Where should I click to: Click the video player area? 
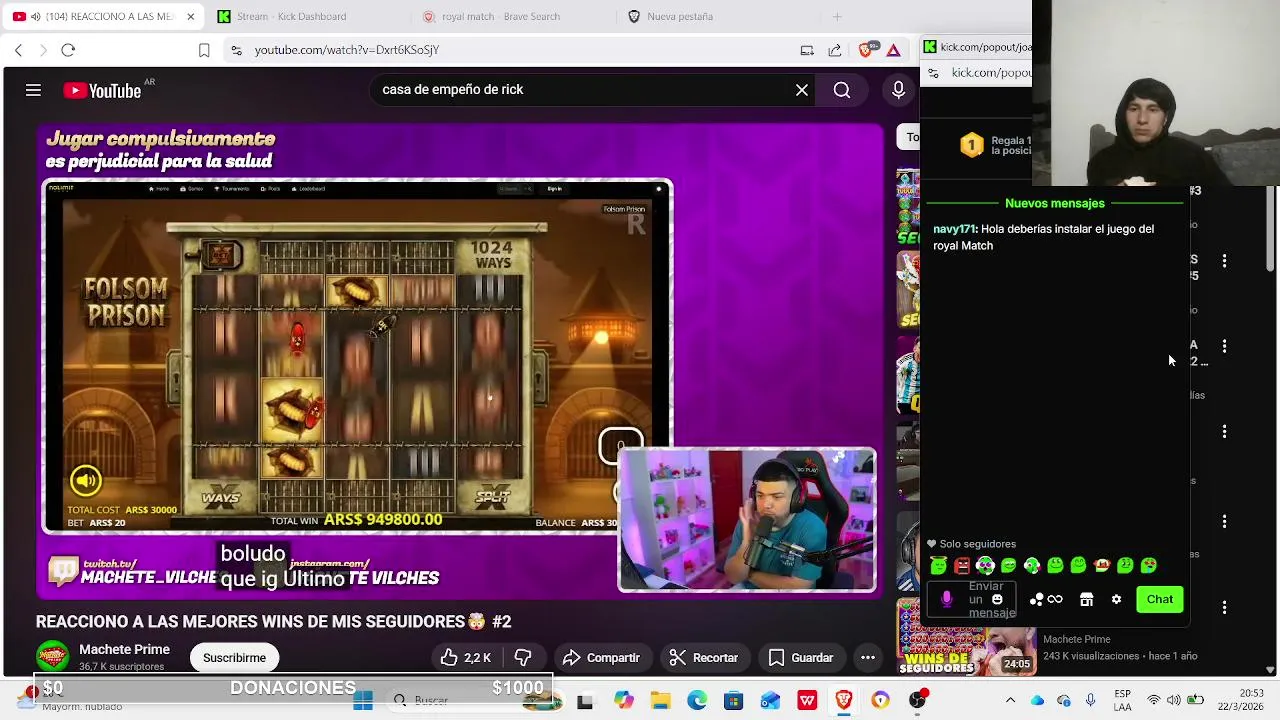tap(461, 360)
